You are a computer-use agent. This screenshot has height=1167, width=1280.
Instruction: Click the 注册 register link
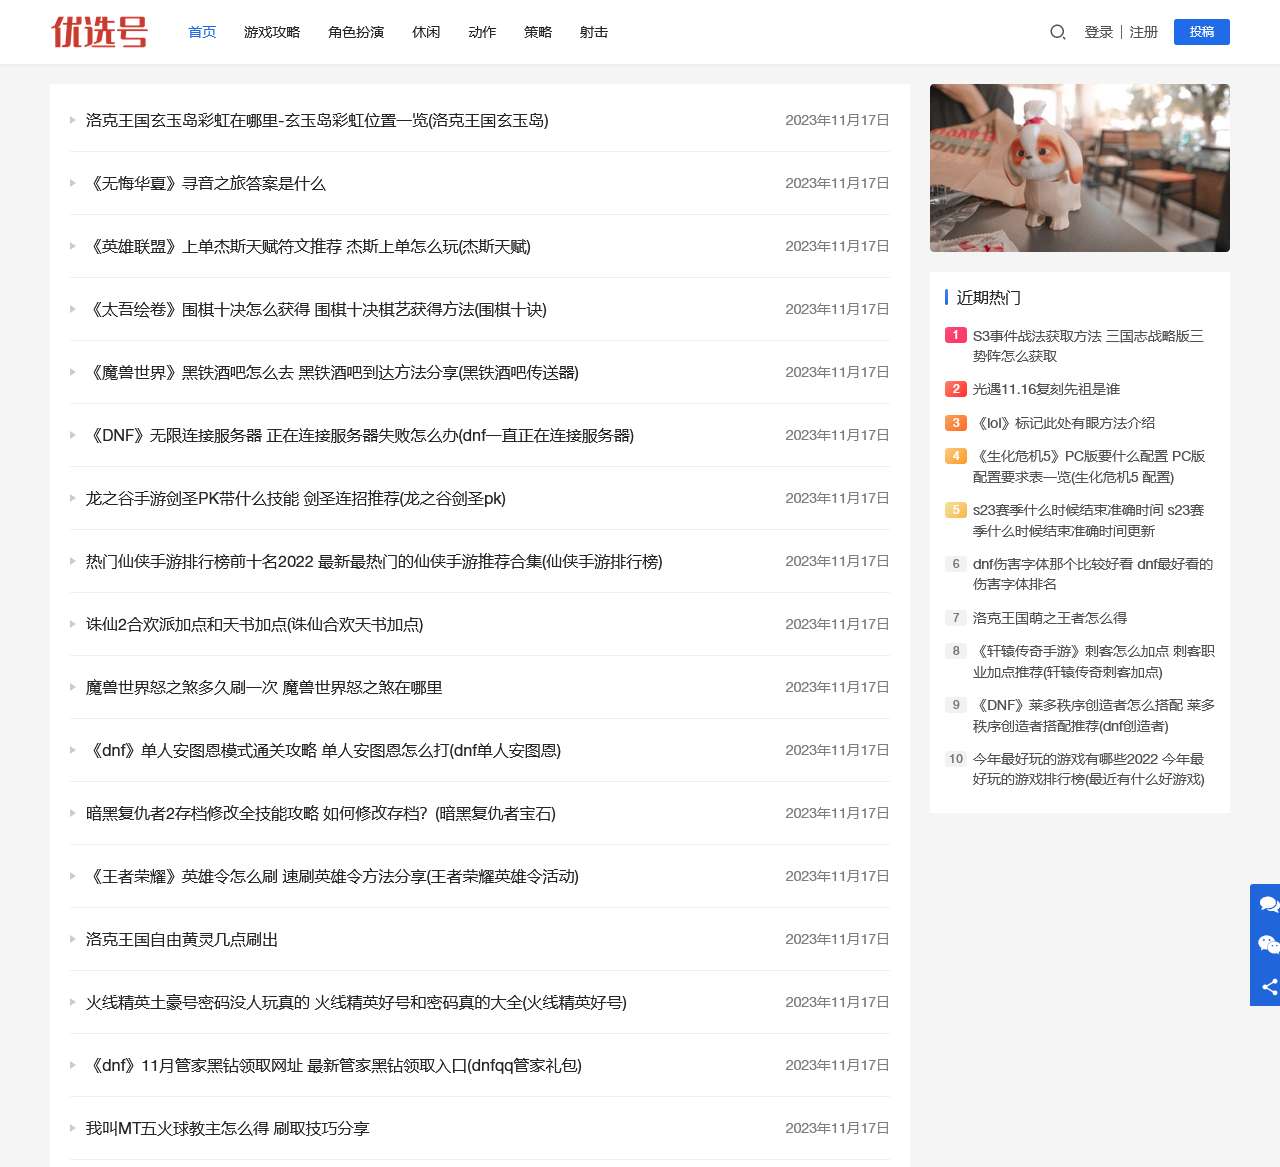(1143, 32)
